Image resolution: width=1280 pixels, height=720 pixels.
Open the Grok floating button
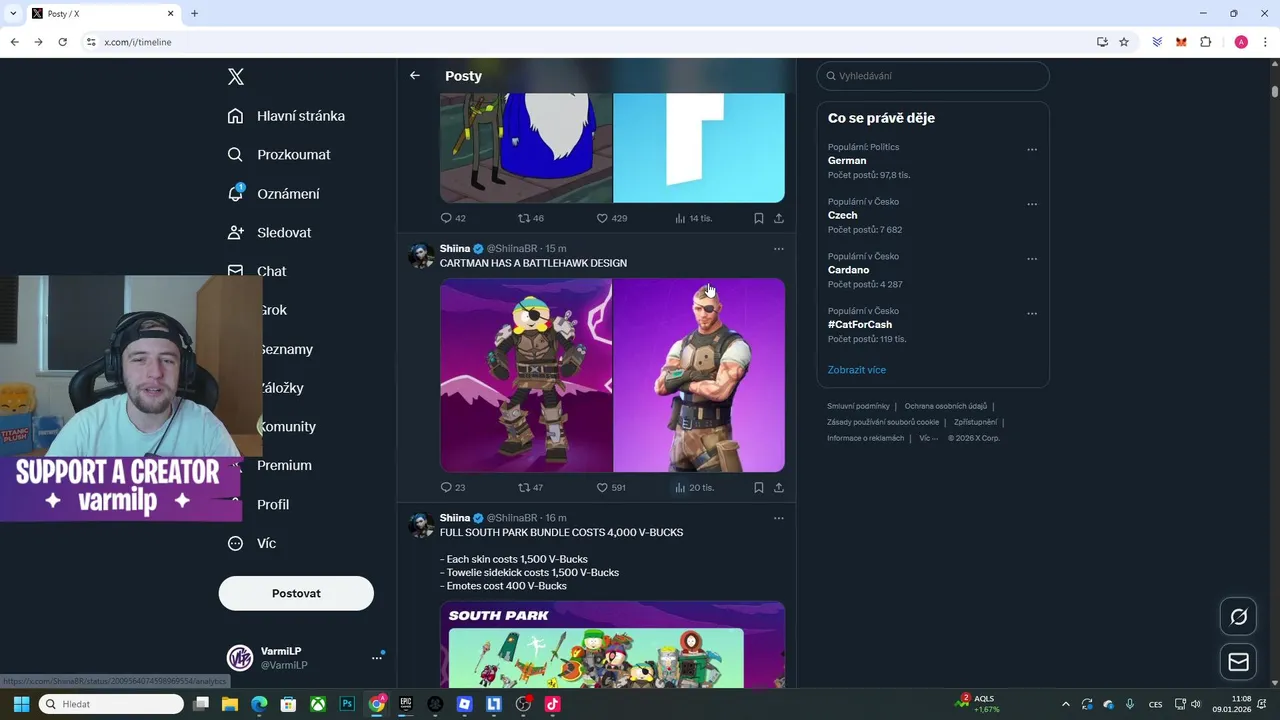click(x=1238, y=617)
